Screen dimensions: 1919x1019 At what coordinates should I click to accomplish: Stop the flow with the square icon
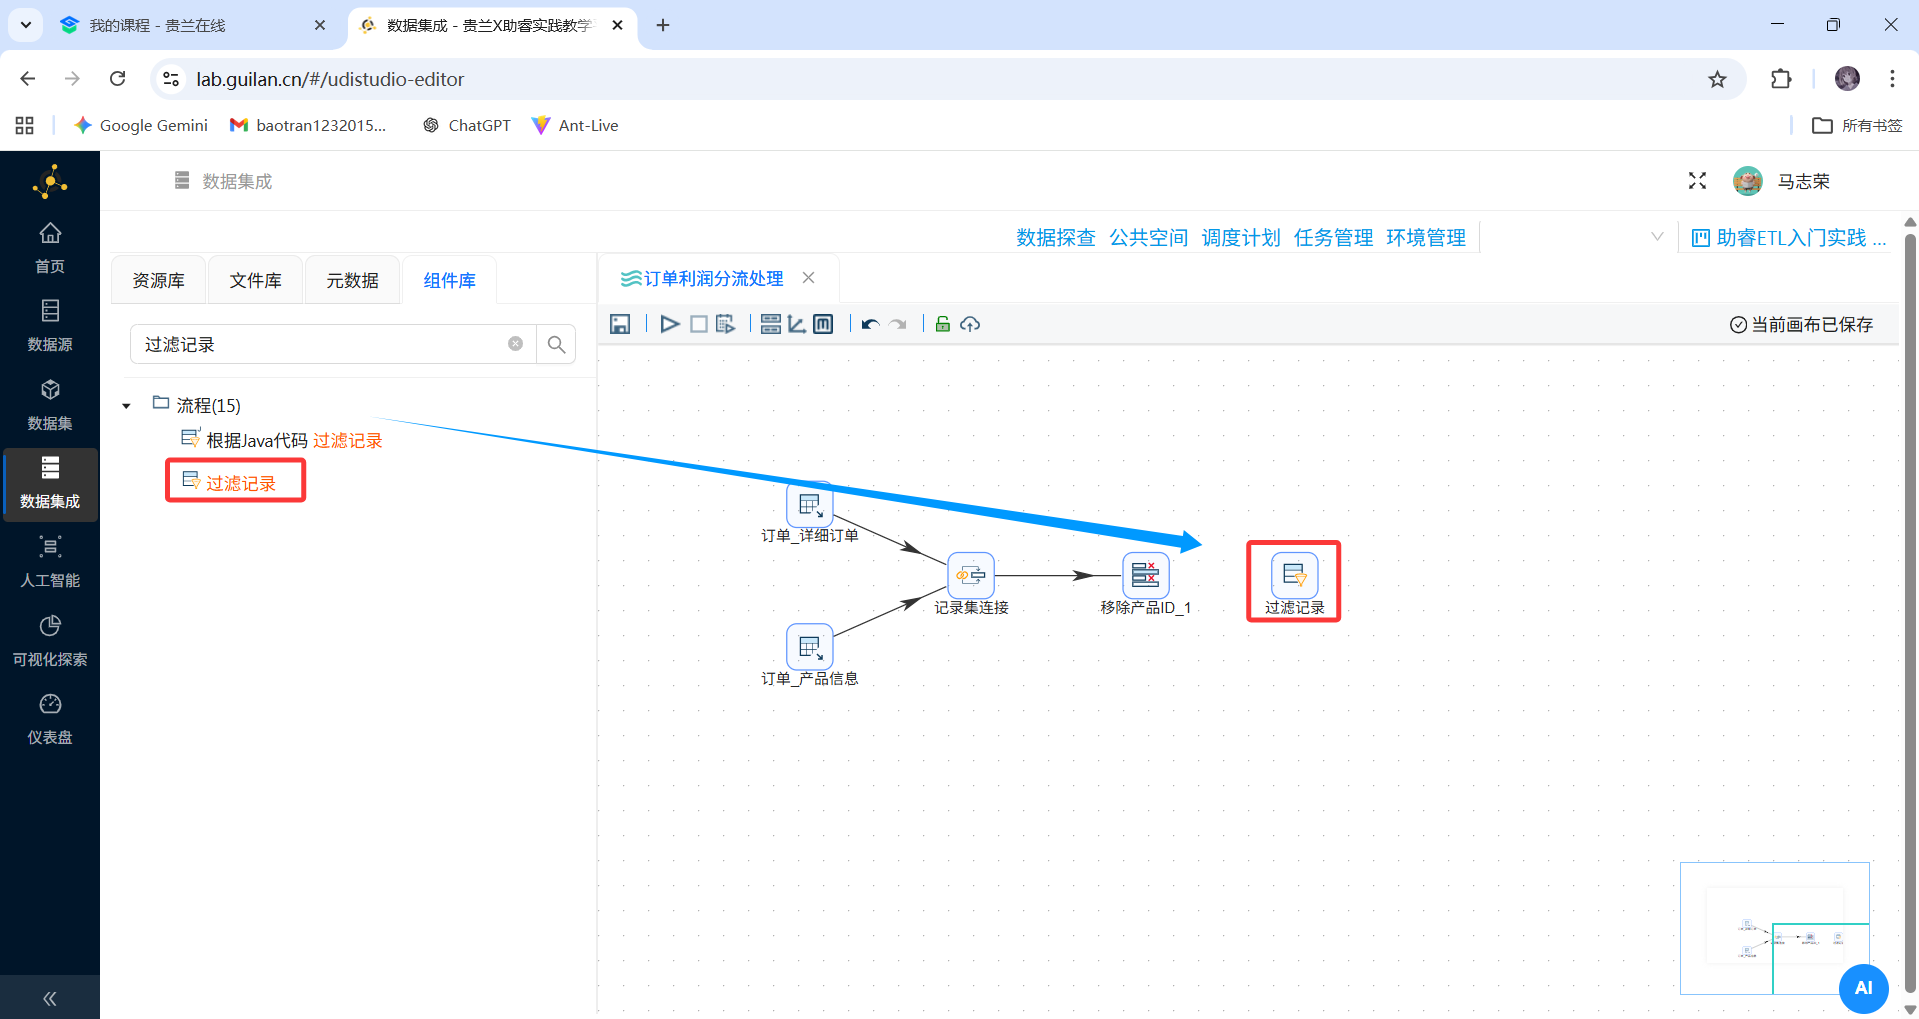699,324
